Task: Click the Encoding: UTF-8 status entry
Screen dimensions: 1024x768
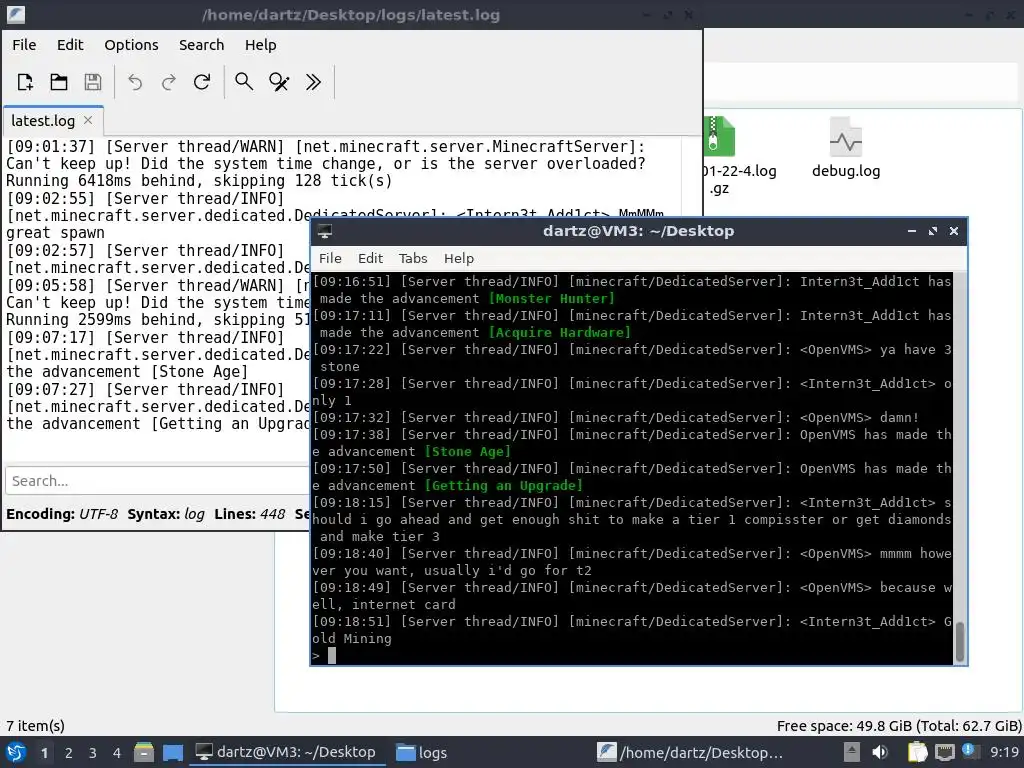Action: tap(62, 514)
